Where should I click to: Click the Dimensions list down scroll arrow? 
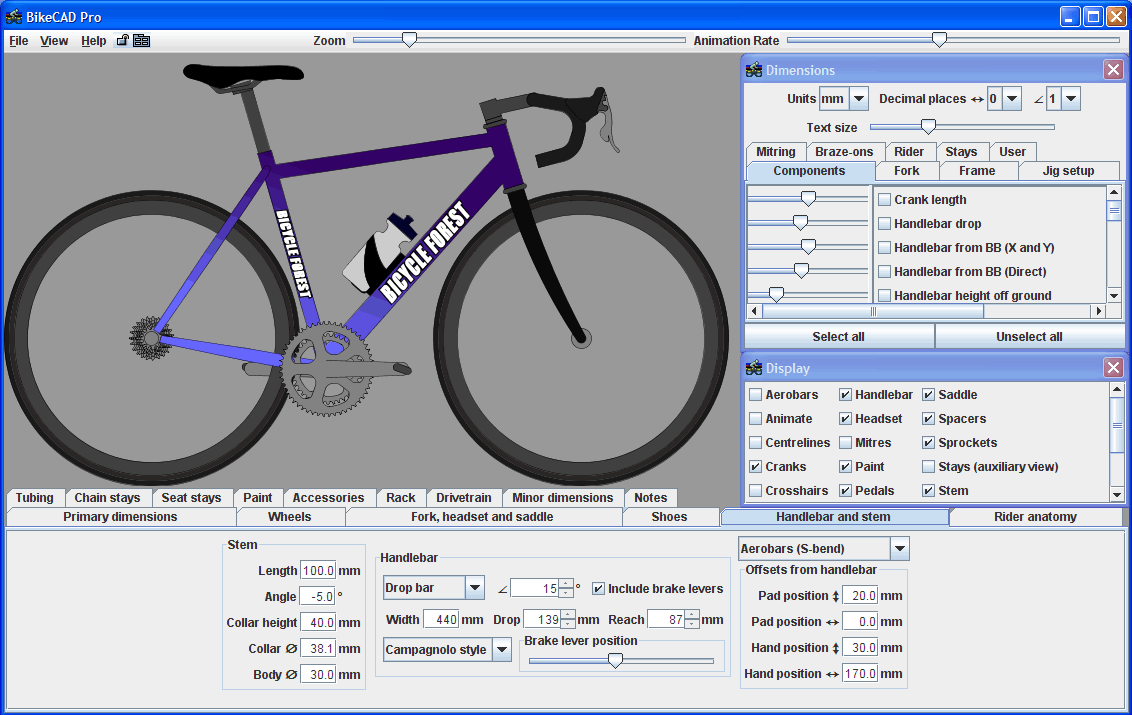(x=1113, y=296)
